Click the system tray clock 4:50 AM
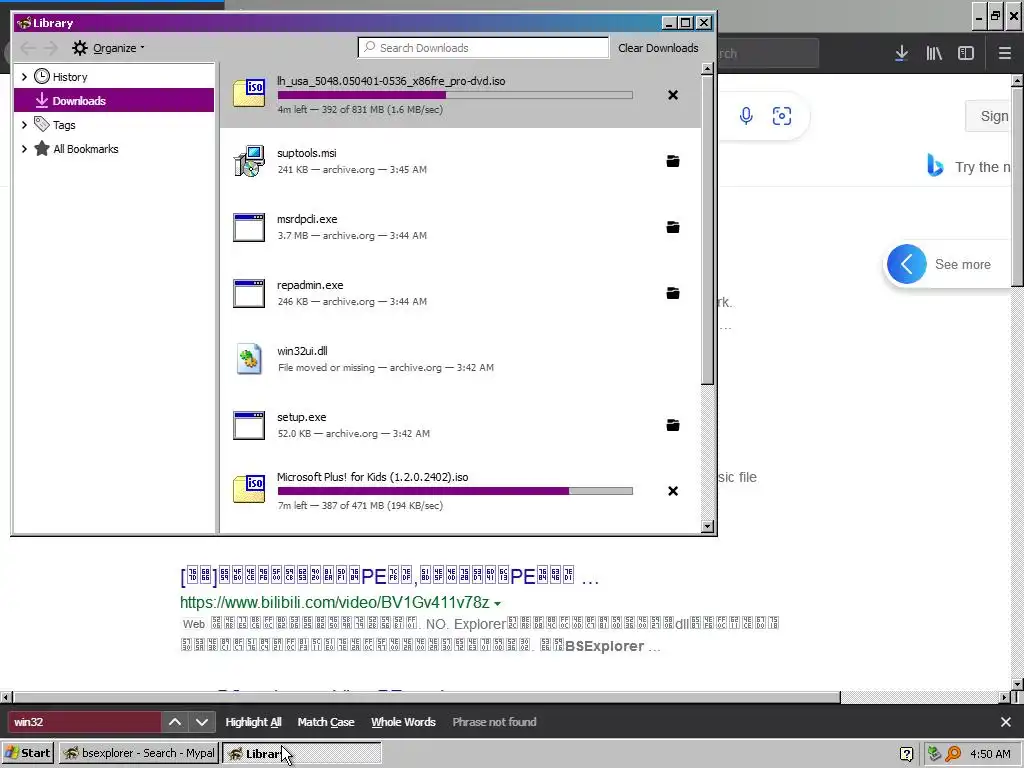 [x=990, y=754]
